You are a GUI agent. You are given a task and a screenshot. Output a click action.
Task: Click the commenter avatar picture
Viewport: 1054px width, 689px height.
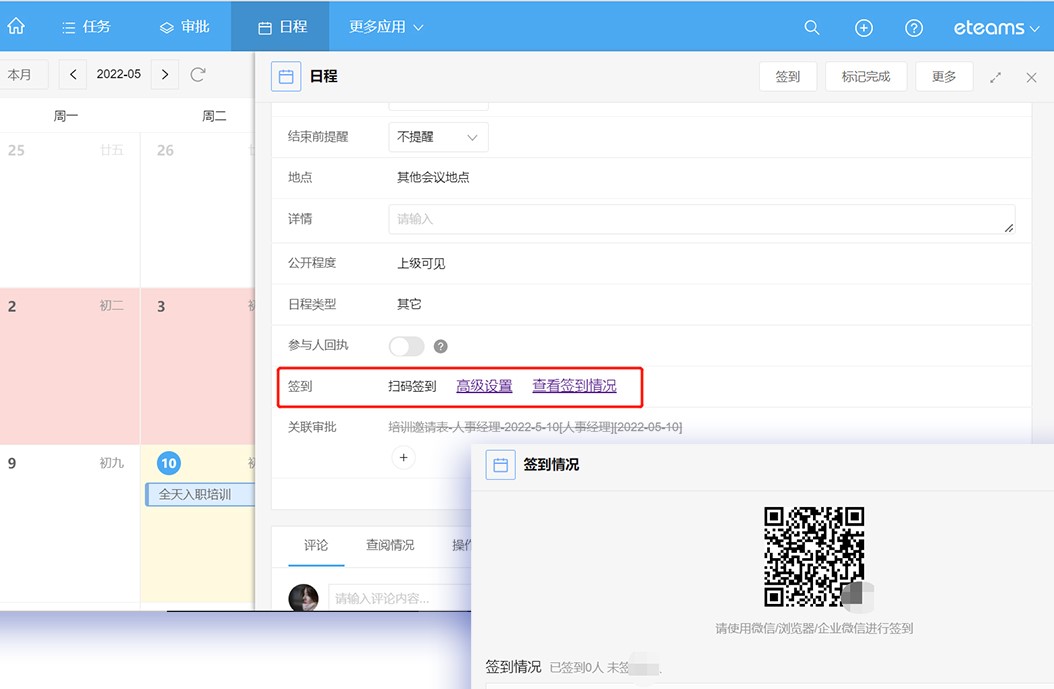tap(303, 598)
